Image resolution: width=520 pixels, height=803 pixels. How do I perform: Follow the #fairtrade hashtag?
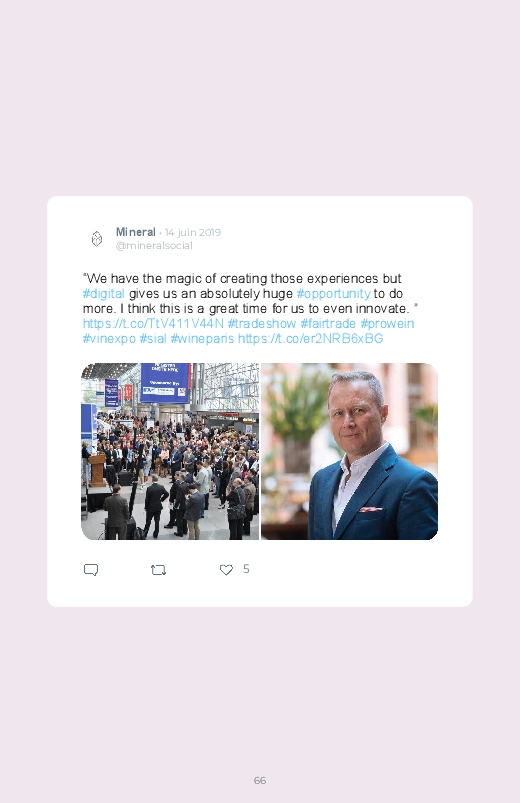point(328,324)
